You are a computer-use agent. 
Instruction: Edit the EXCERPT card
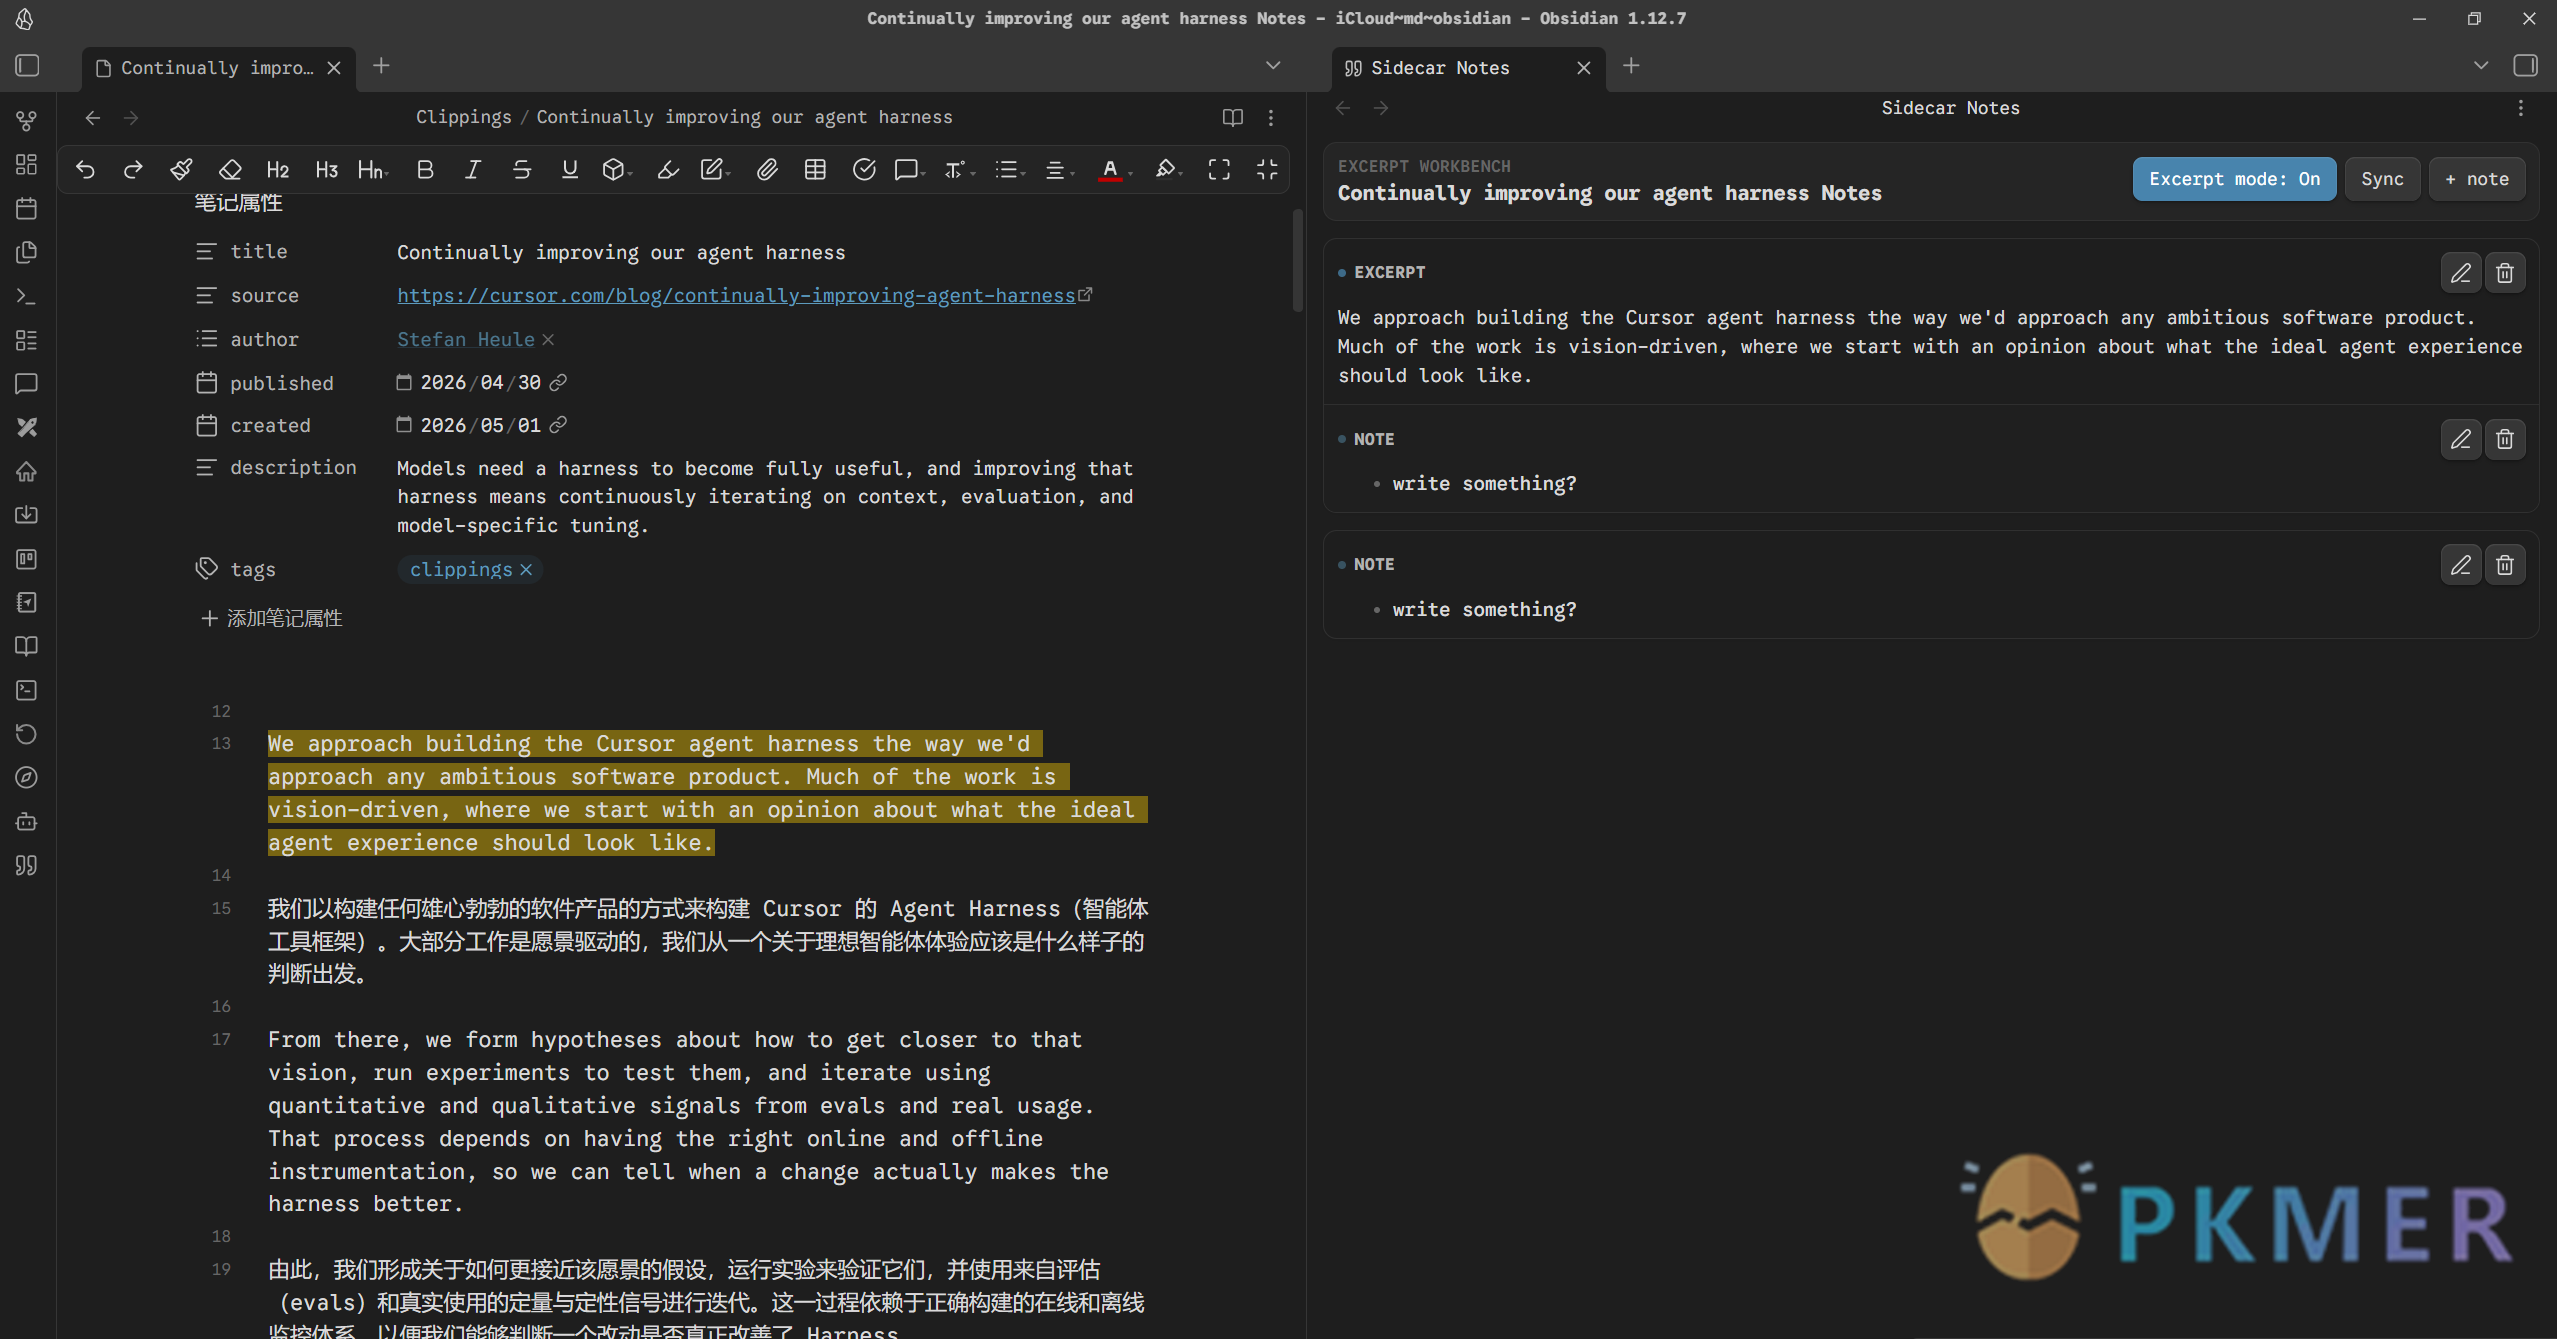click(x=2461, y=273)
